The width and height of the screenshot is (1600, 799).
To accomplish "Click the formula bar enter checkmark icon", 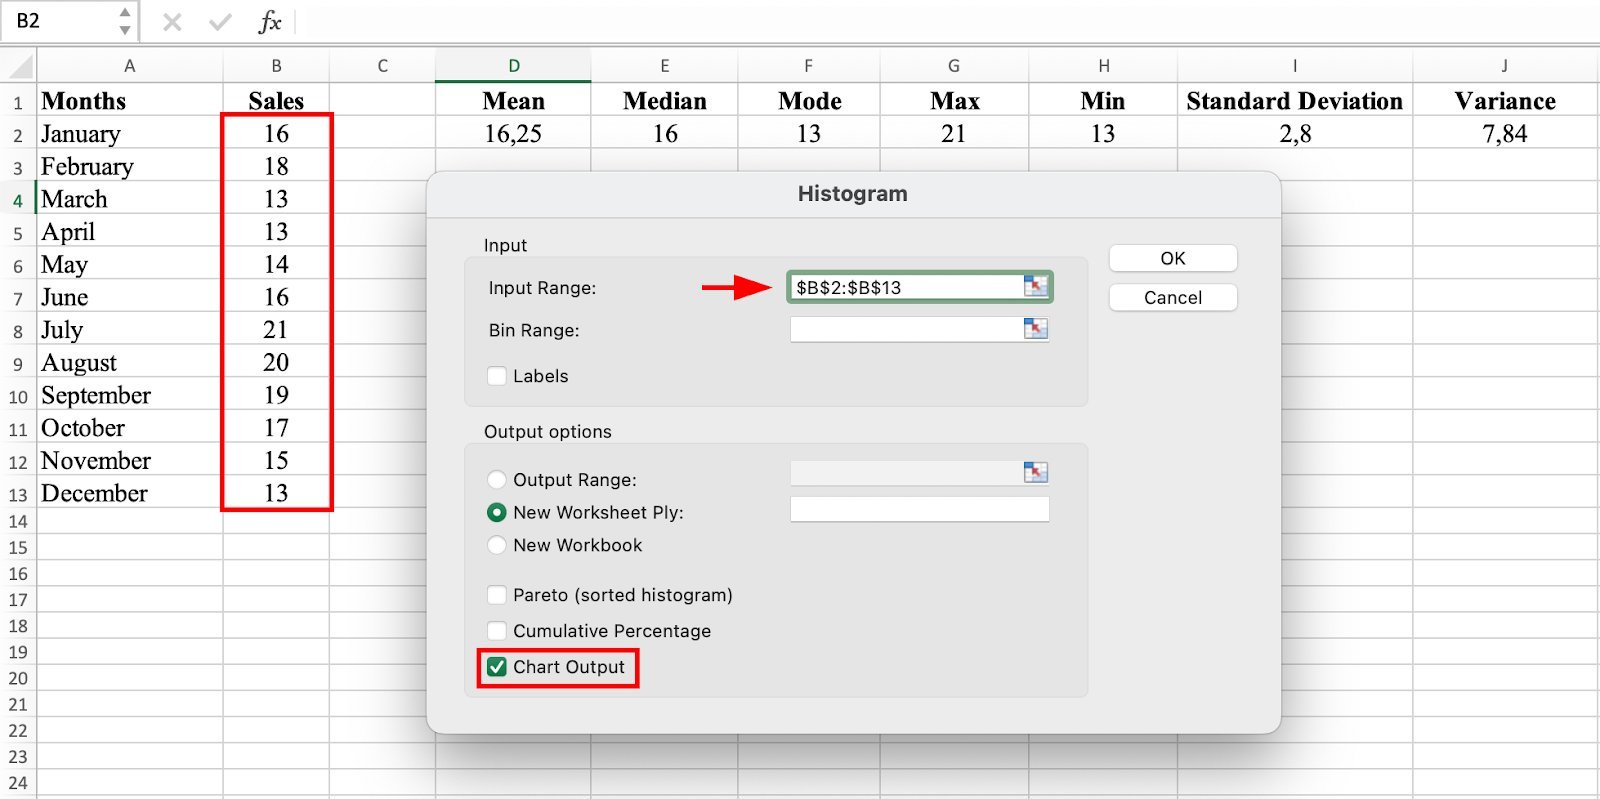I will (220, 22).
